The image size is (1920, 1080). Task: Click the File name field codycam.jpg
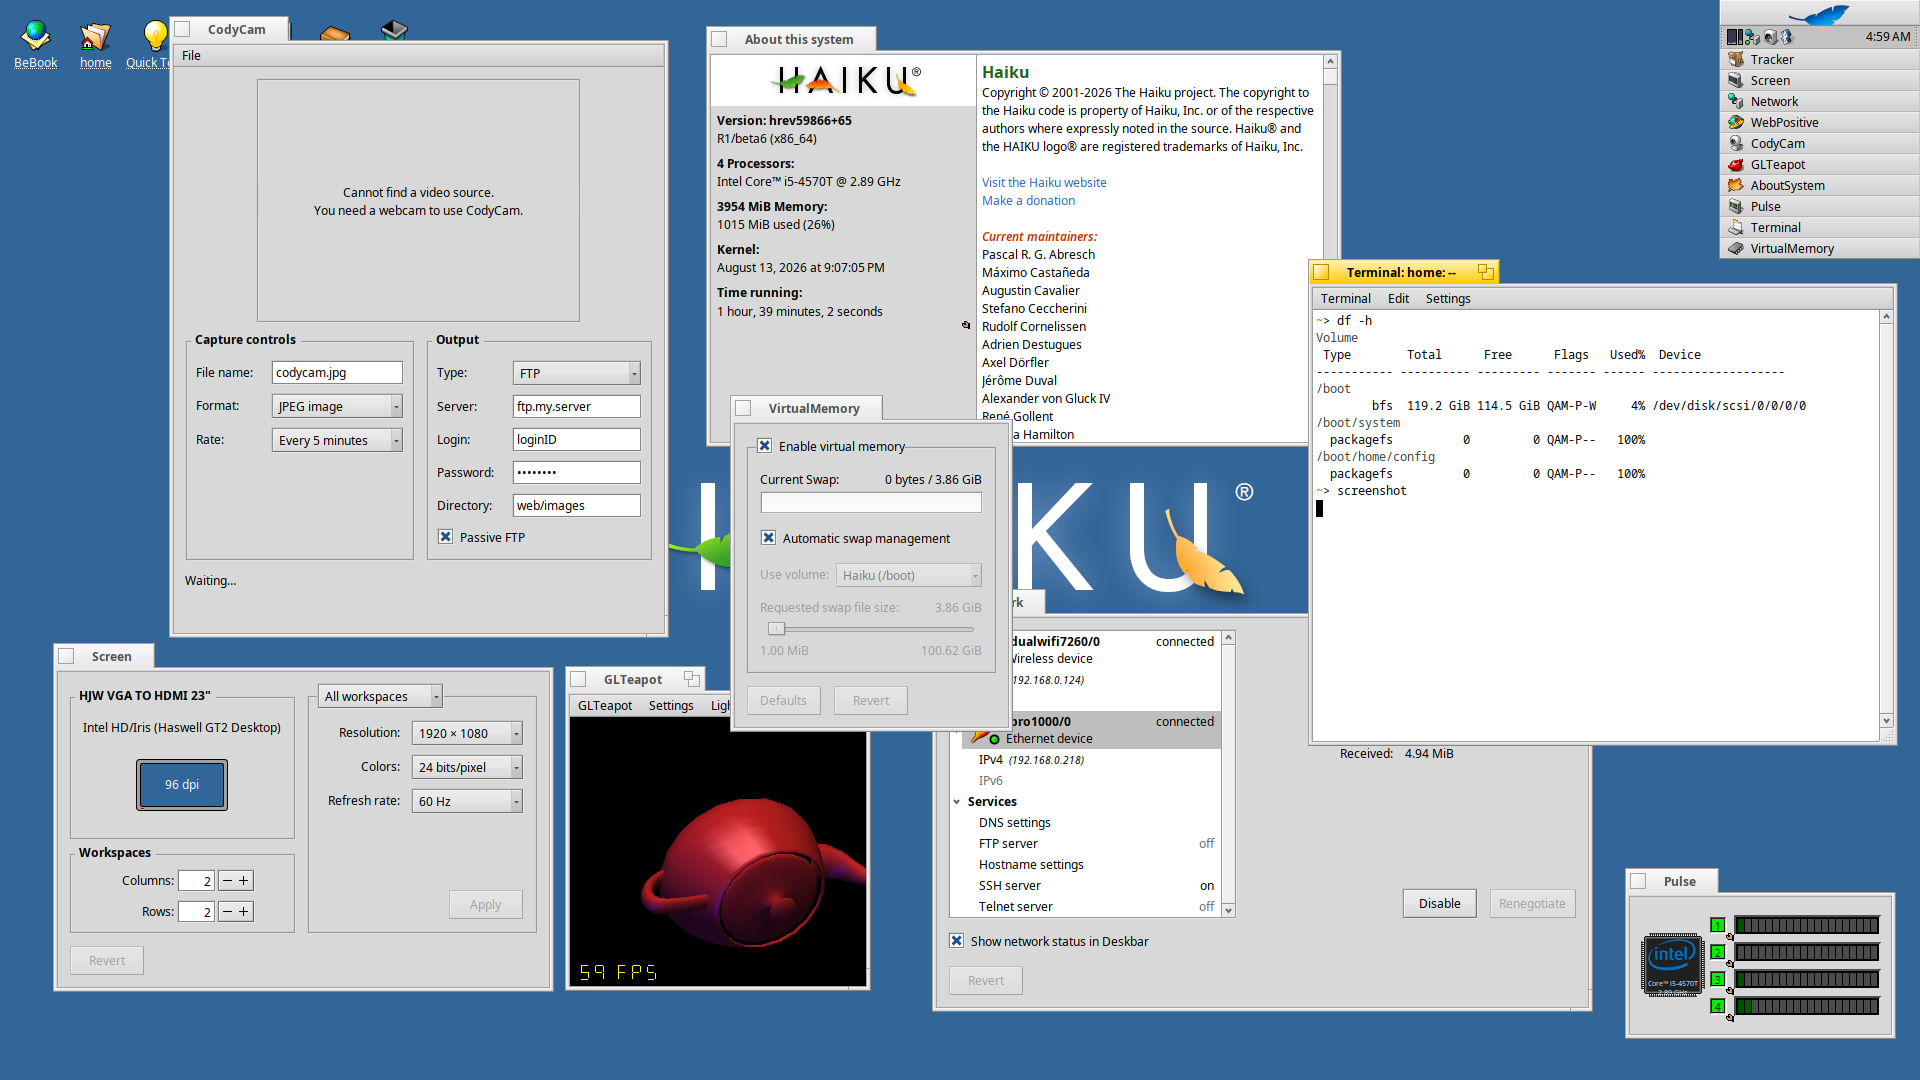337,372
